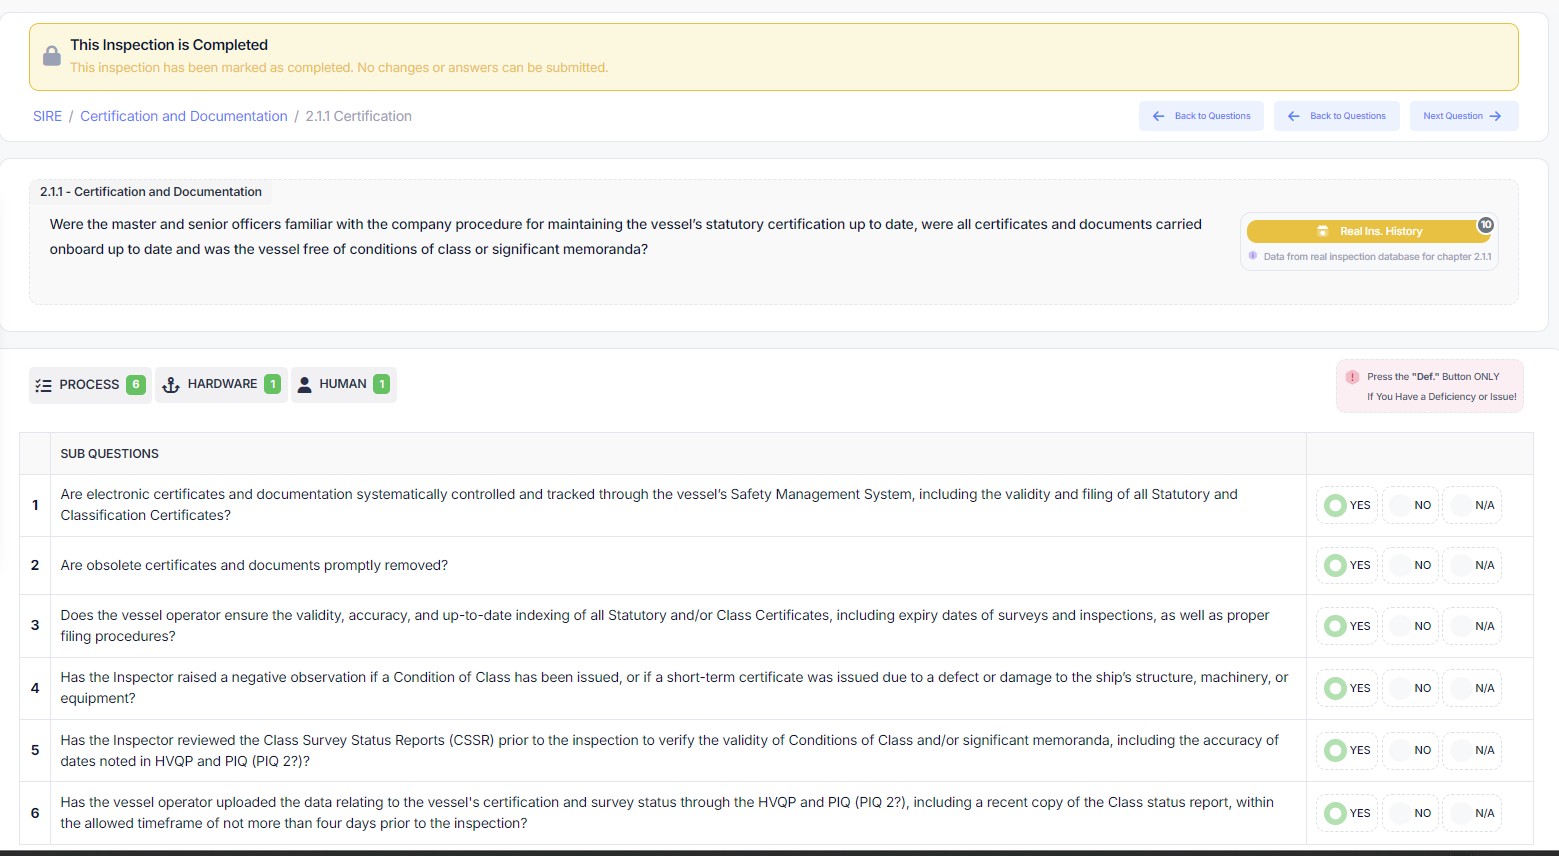The width and height of the screenshot is (1559, 856).
Task: Select YES for sub question 1
Action: coord(1346,506)
